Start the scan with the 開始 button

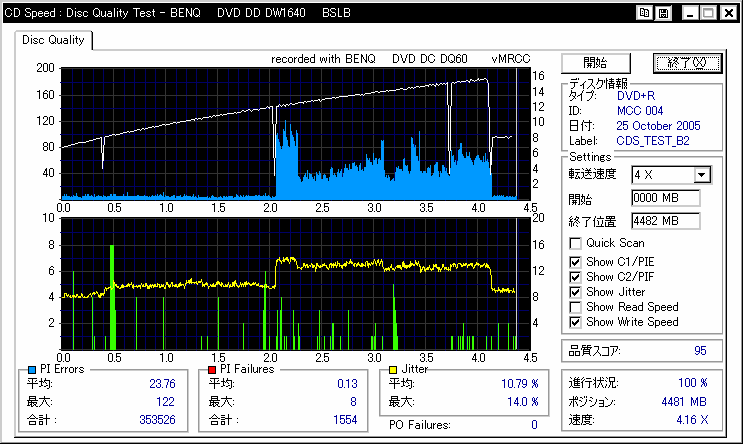point(596,63)
